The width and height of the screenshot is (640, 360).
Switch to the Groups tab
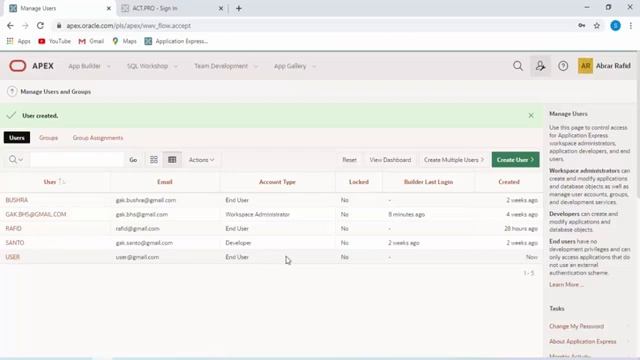click(48, 138)
